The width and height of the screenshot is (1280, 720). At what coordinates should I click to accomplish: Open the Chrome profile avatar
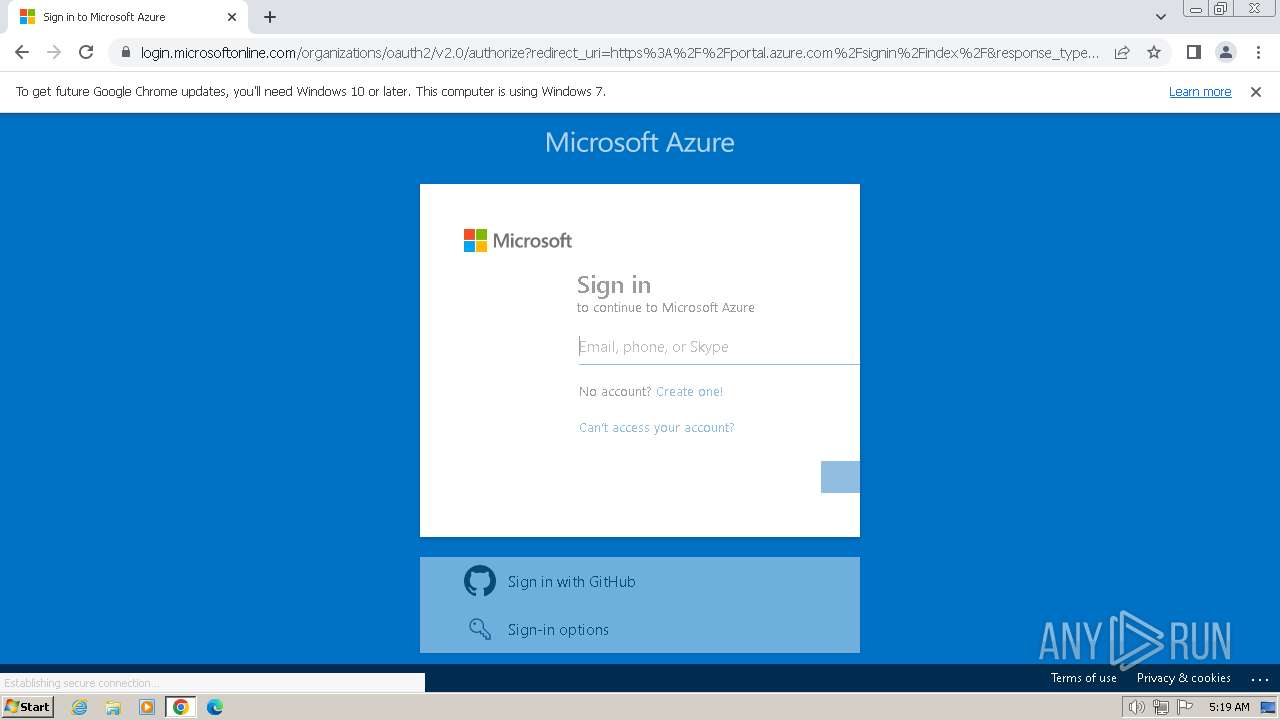(1225, 52)
